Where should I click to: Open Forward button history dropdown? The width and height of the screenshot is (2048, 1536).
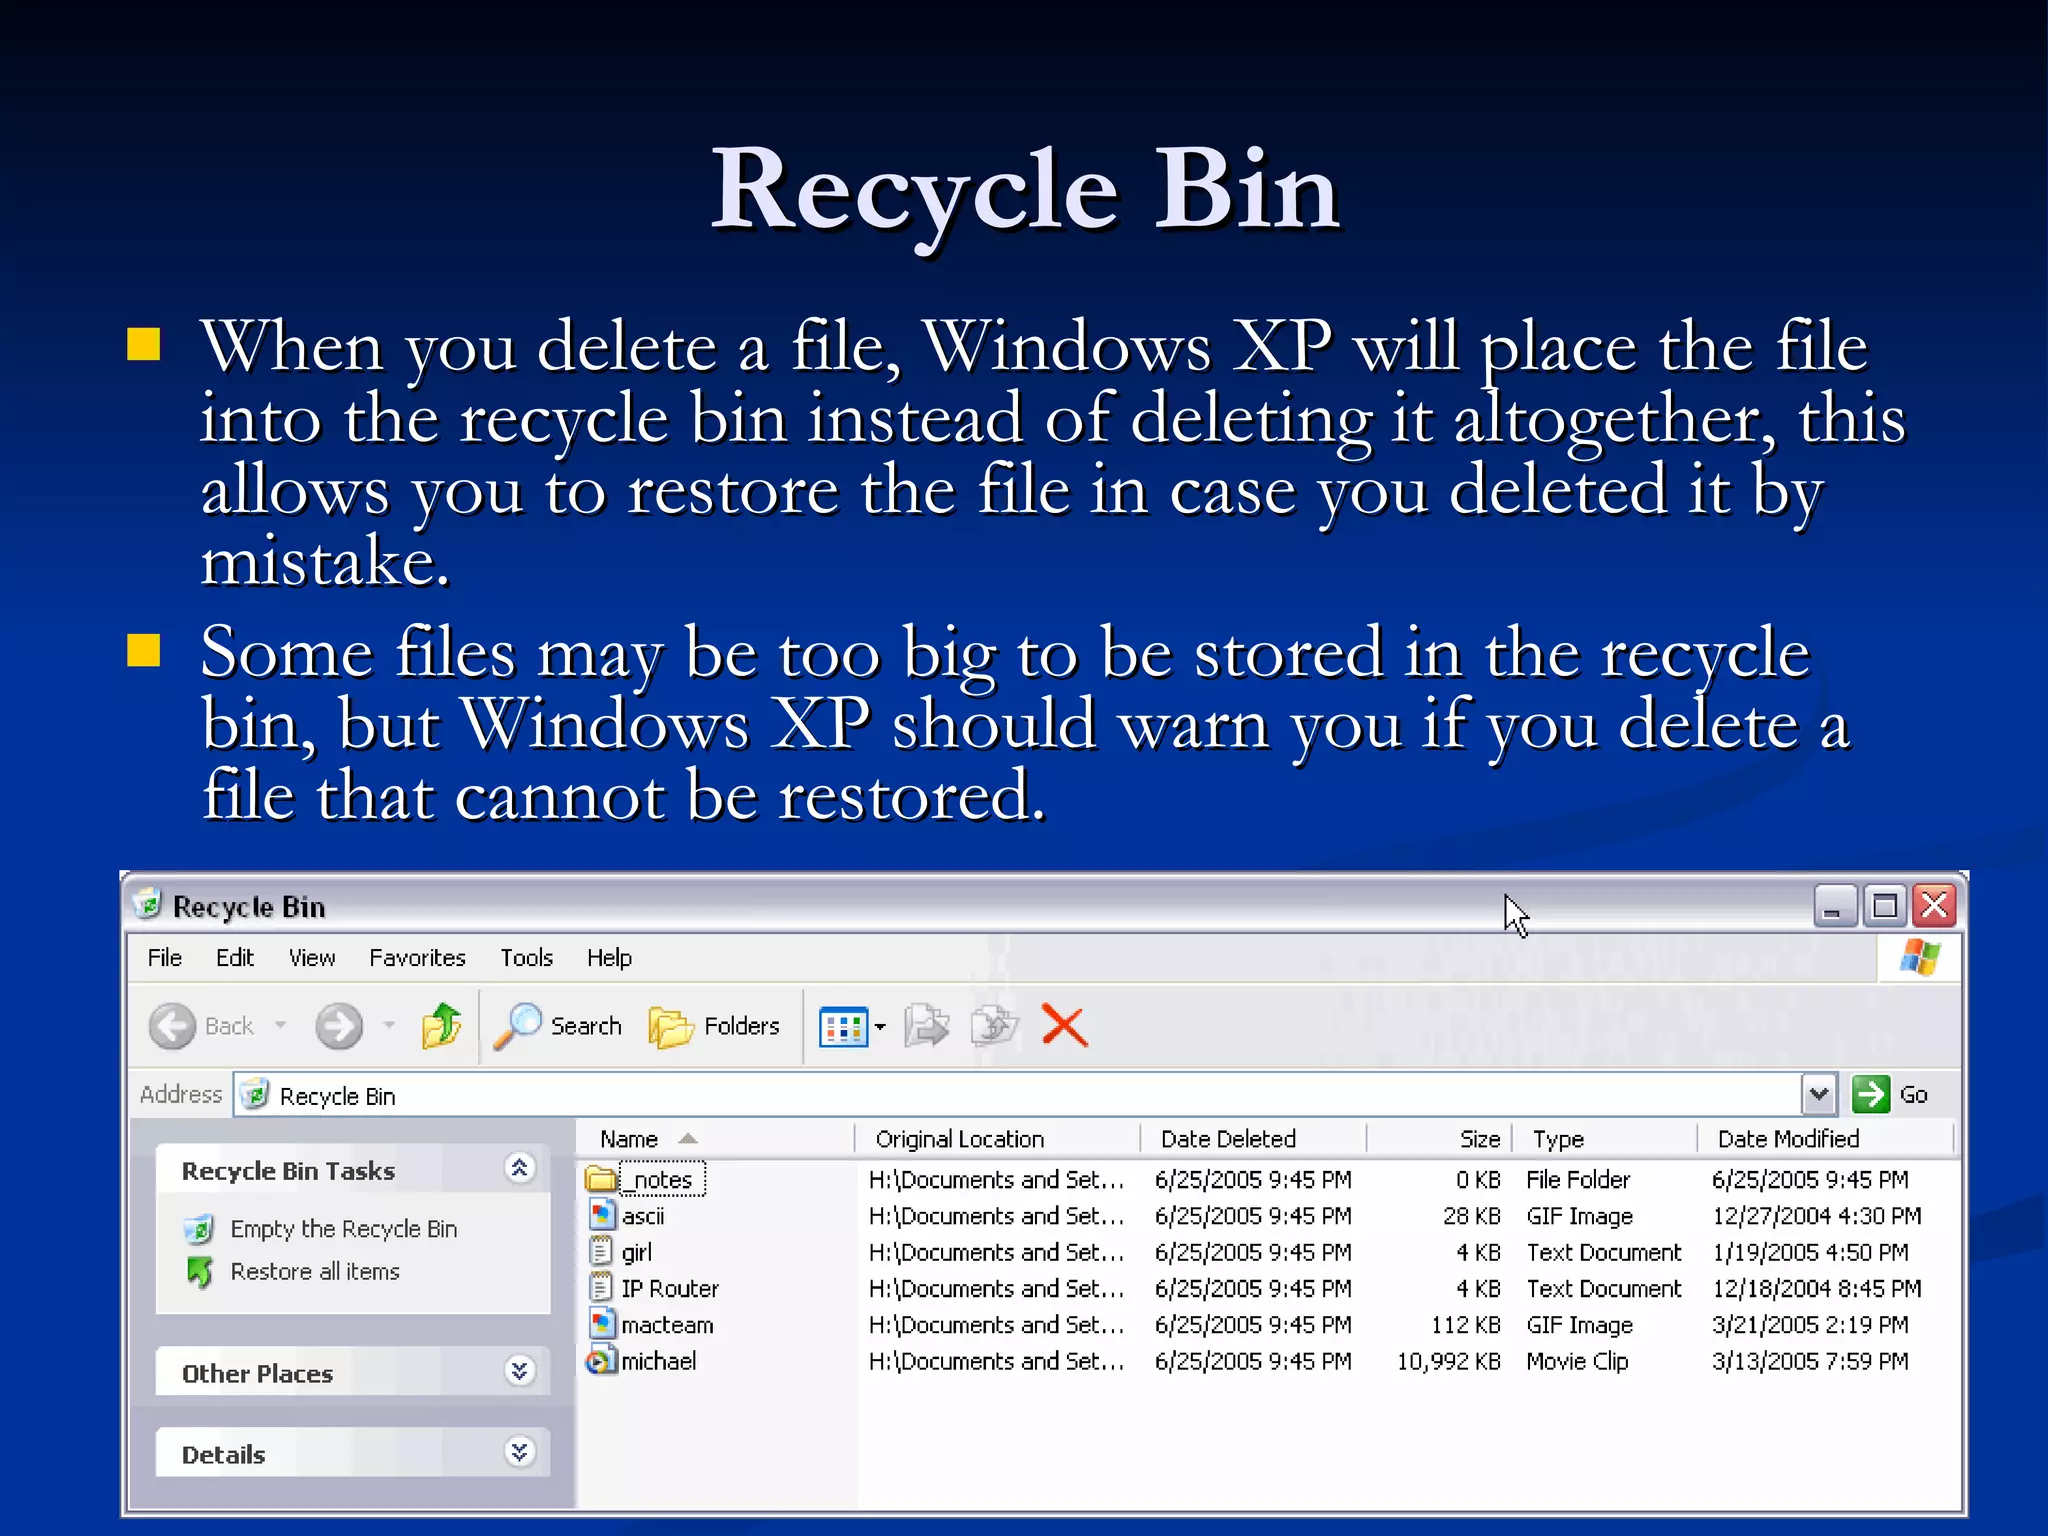(x=389, y=1026)
